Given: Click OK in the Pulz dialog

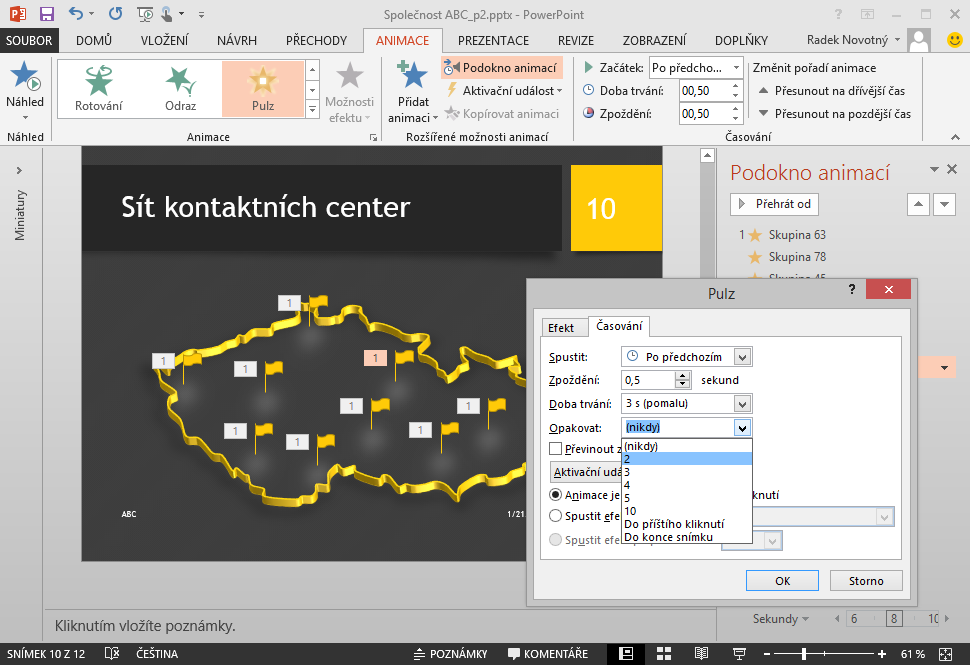Looking at the screenshot, I should (782, 581).
